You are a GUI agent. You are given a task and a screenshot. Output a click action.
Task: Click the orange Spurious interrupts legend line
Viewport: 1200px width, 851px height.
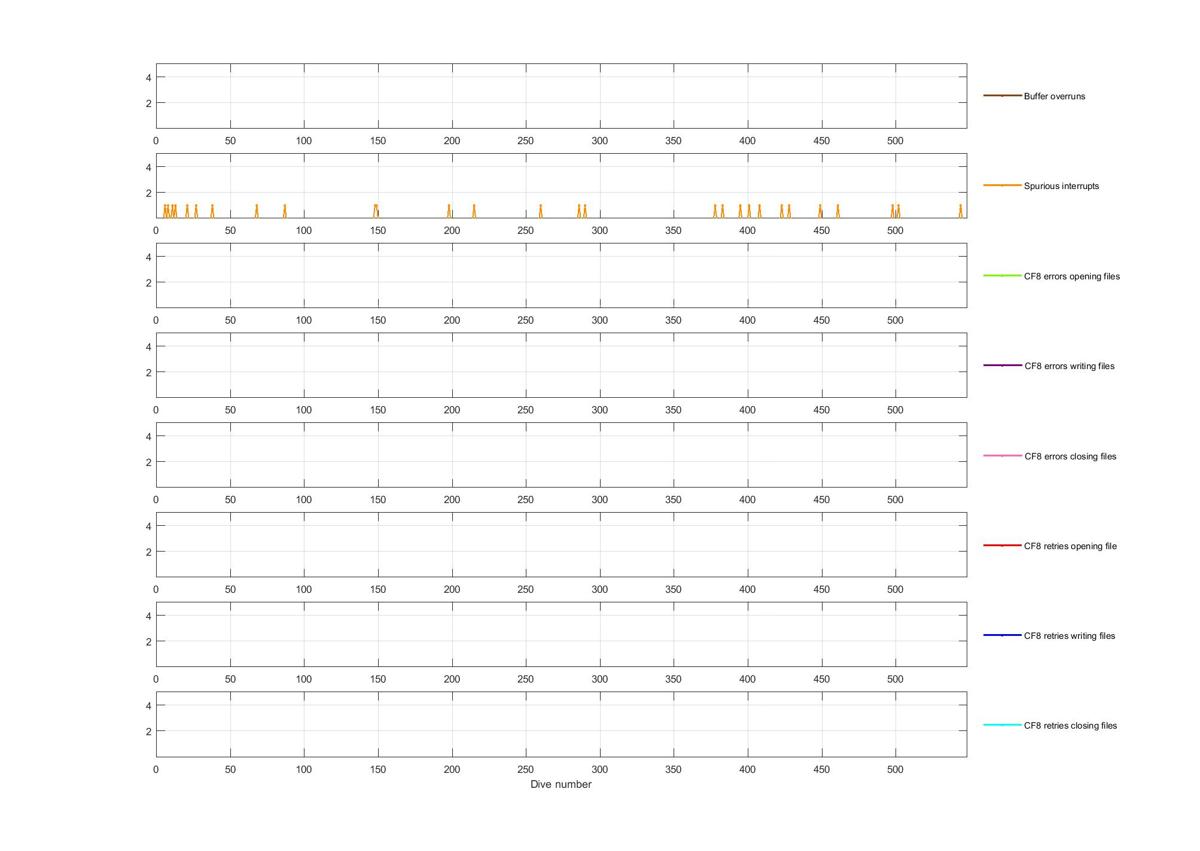[1002, 186]
